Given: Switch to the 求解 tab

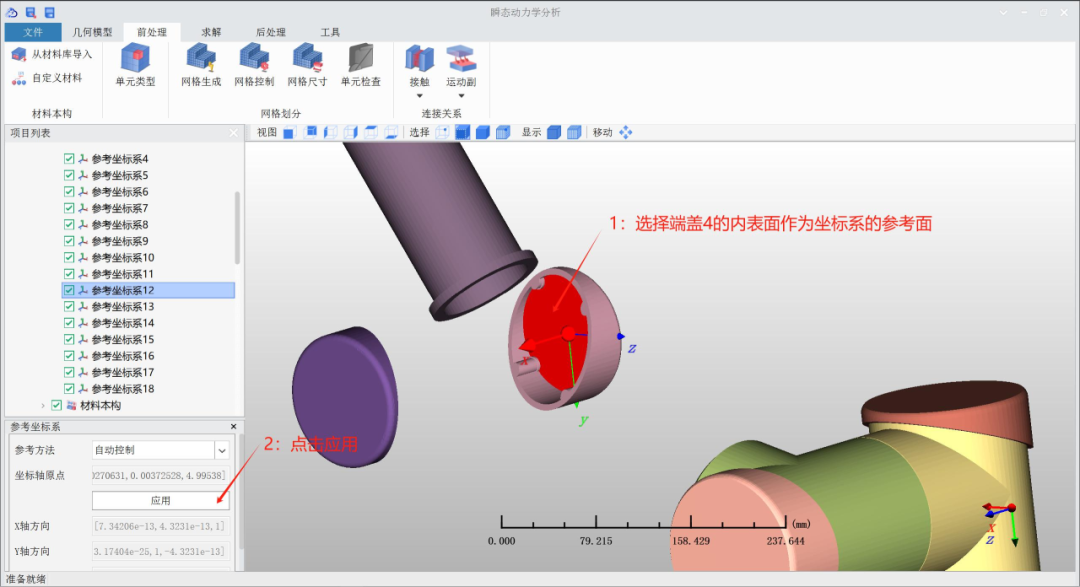Looking at the screenshot, I should [x=211, y=32].
